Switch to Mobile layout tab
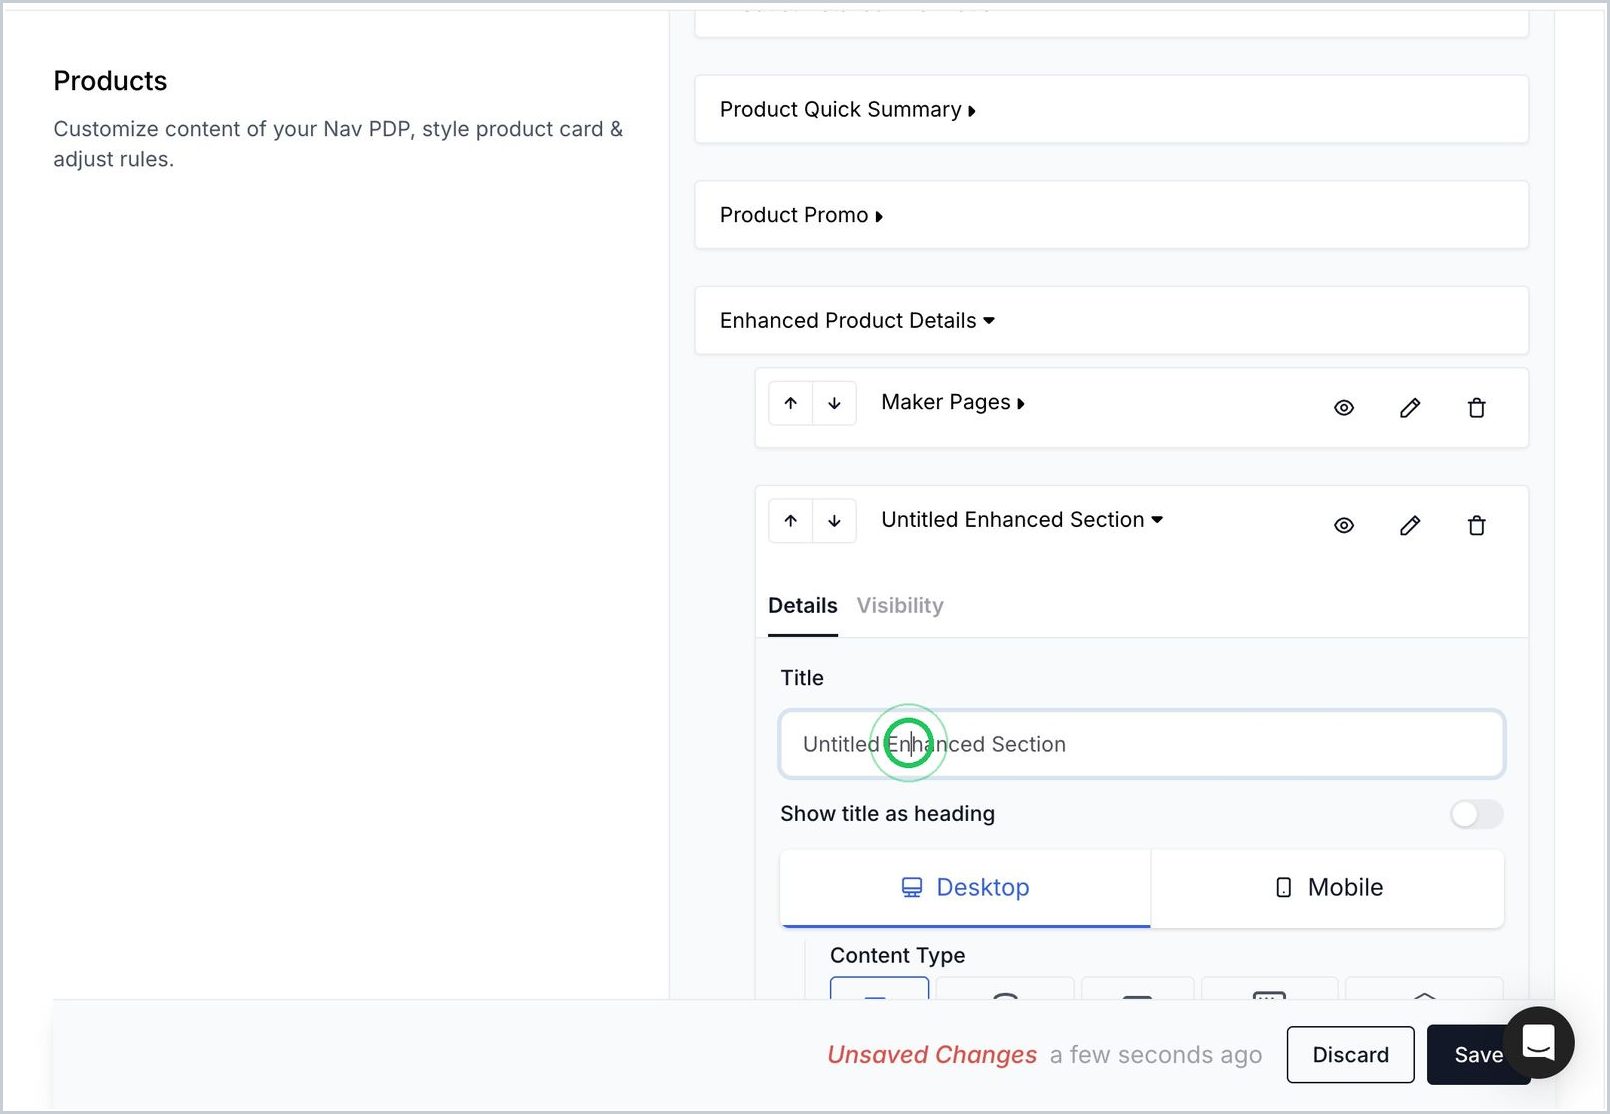This screenshot has height=1114, width=1610. [1328, 888]
